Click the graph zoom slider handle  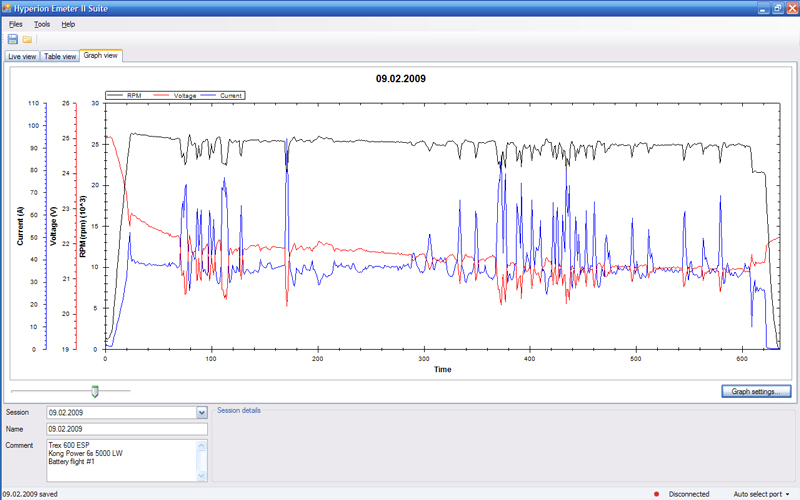pos(95,391)
